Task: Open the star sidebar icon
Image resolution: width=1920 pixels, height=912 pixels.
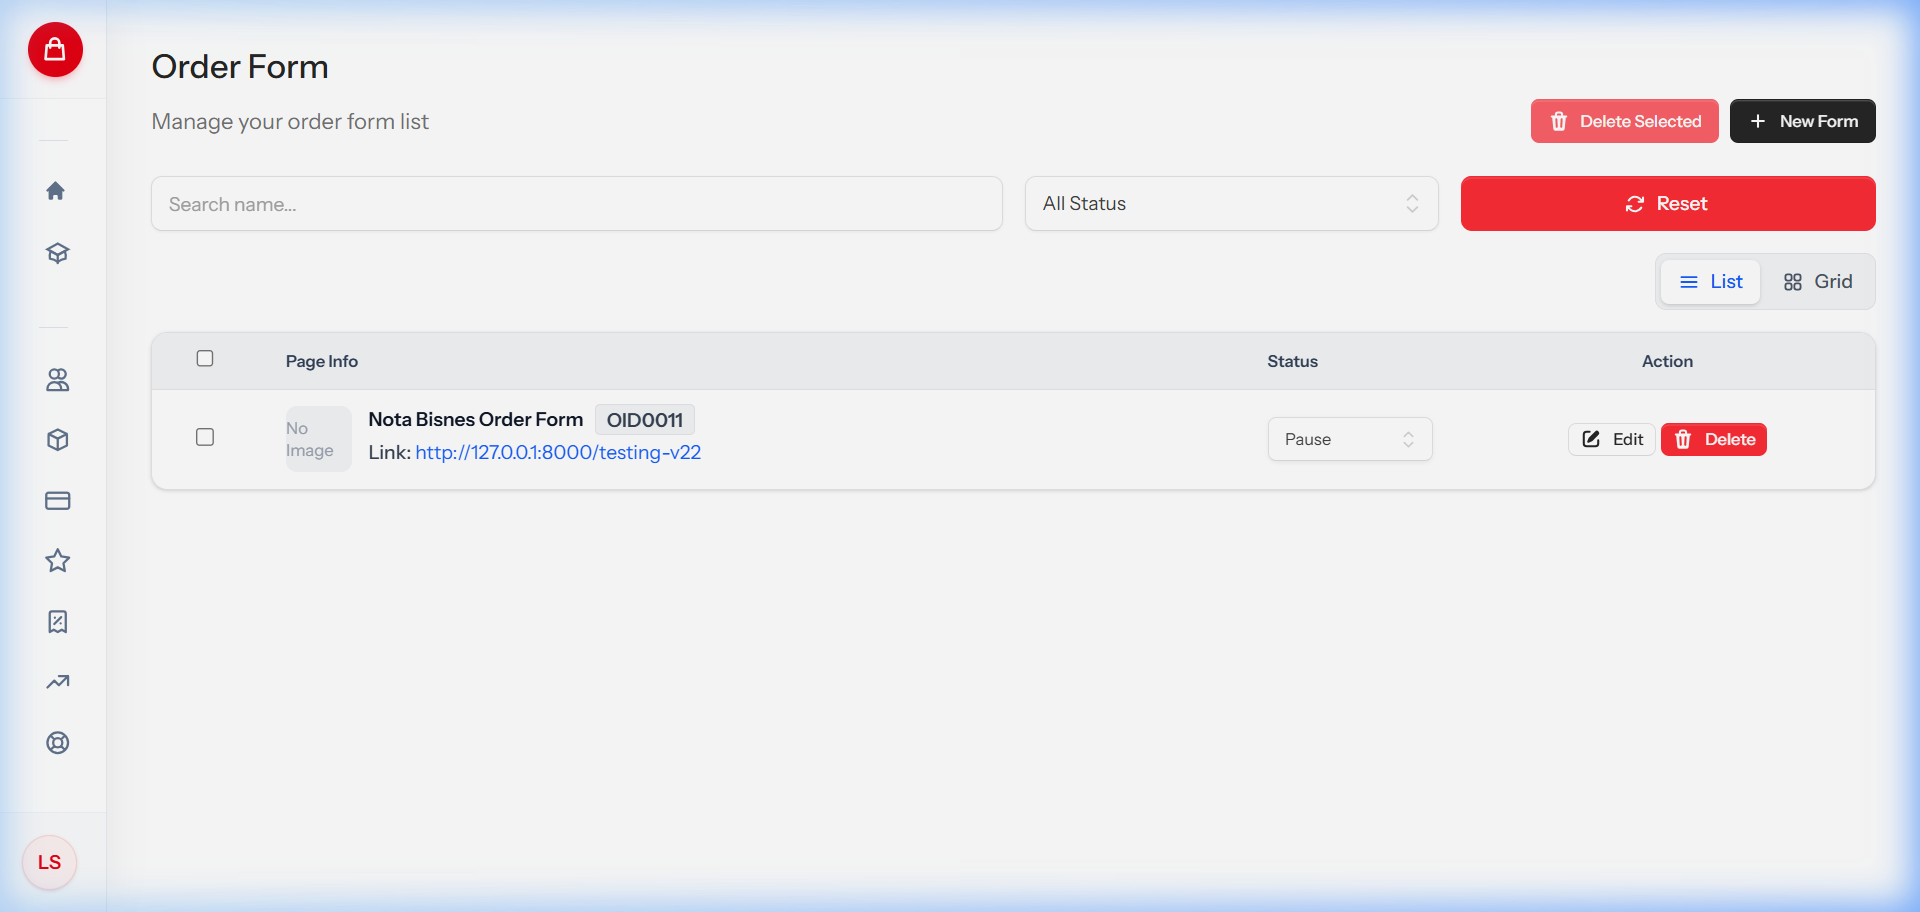Action: 57,561
